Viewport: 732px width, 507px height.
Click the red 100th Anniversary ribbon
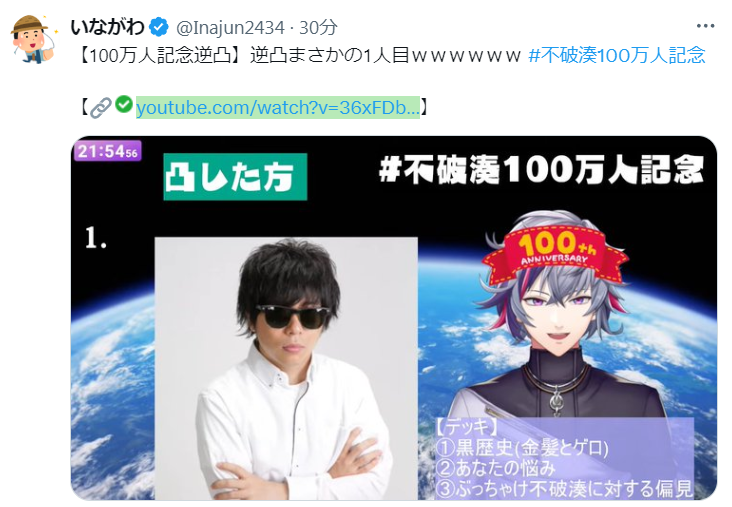(x=555, y=254)
